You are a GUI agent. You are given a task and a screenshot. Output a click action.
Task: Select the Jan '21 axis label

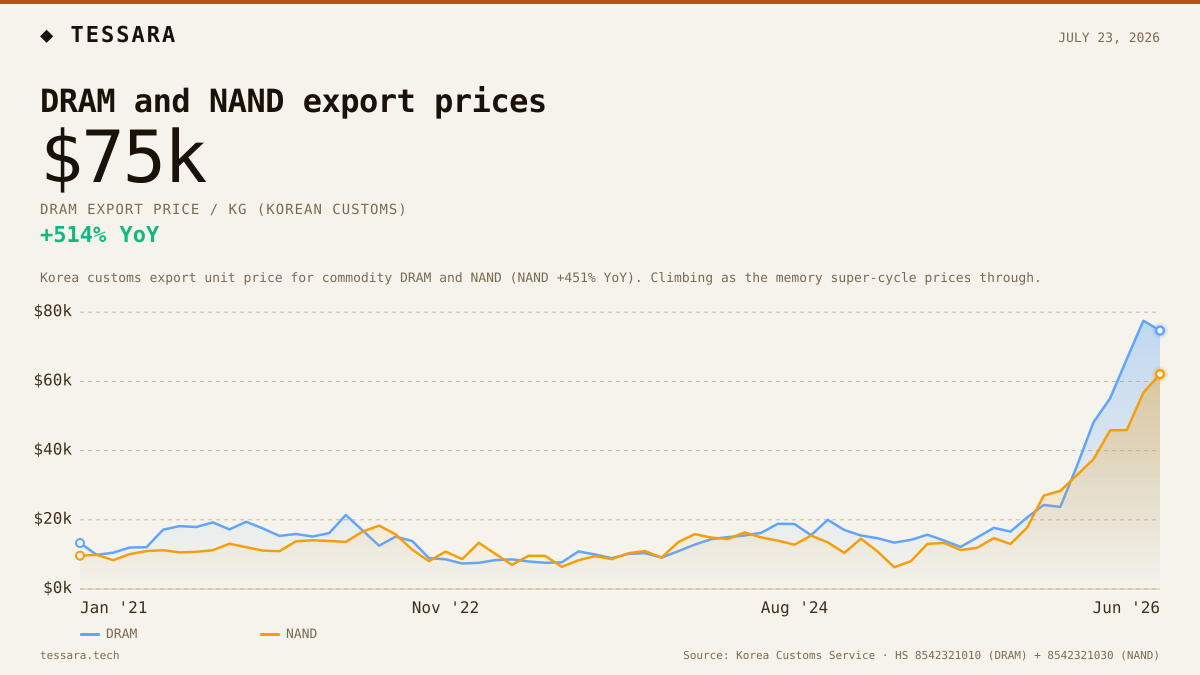113,607
